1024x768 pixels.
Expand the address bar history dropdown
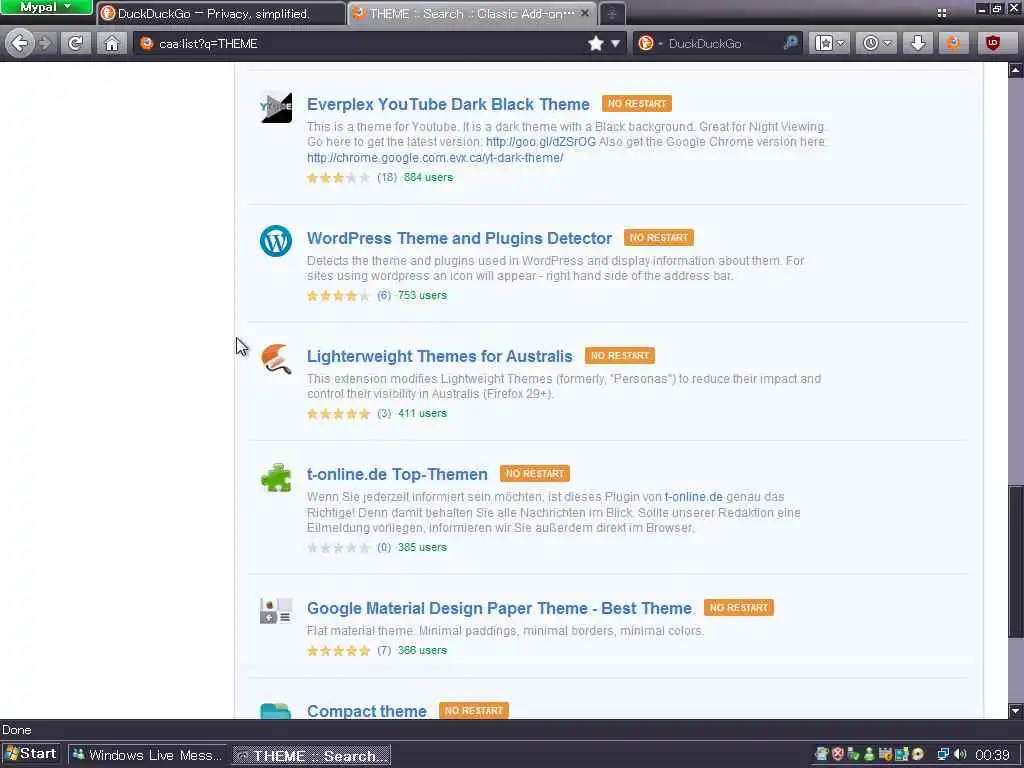coord(615,44)
